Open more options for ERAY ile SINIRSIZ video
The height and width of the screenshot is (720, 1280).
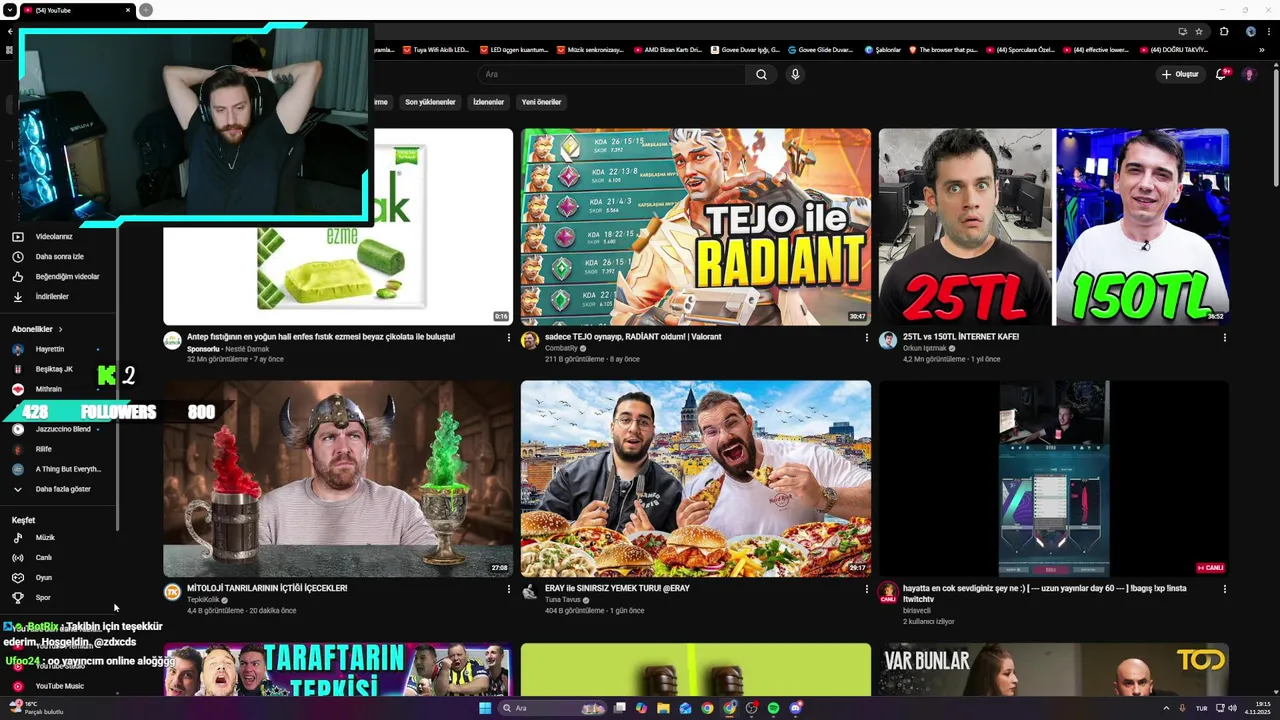click(x=866, y=590)
